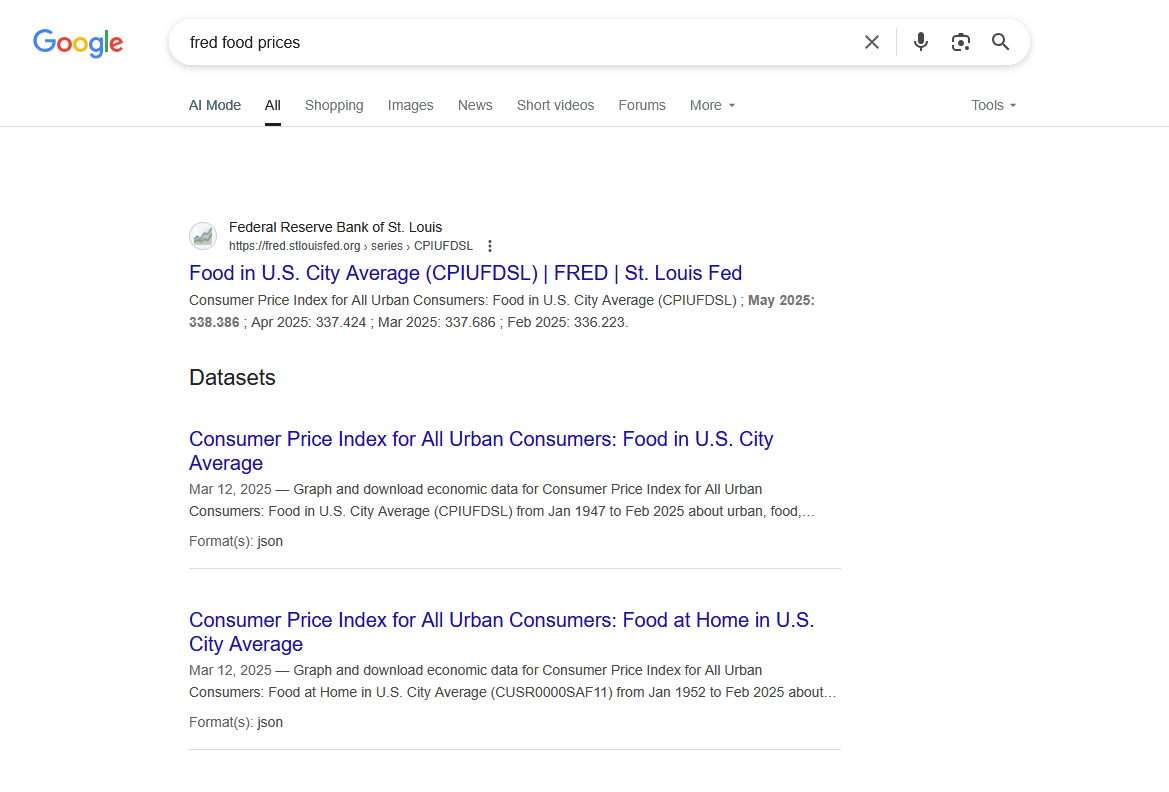The height and width of the screenshot is (792, 1169).
Task: Click the Google logo
Action: click(78, 43)
